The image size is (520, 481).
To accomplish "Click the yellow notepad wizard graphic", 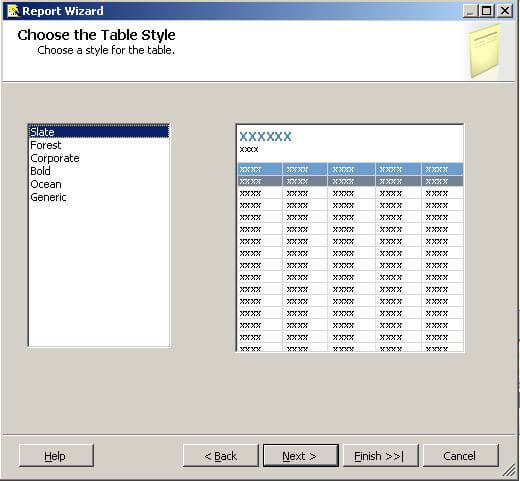I will 485,52.
